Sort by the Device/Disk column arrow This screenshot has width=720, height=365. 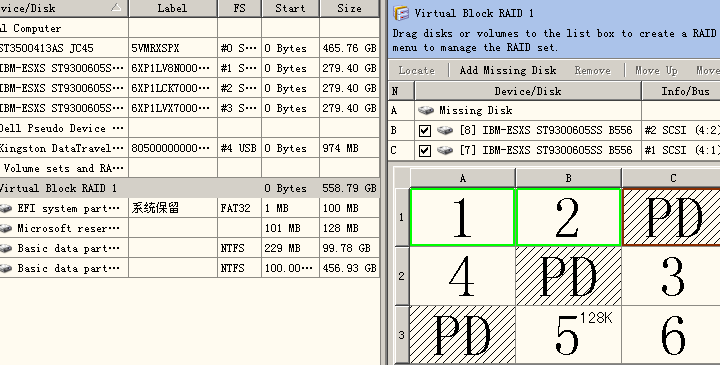[x=117, y=7]
